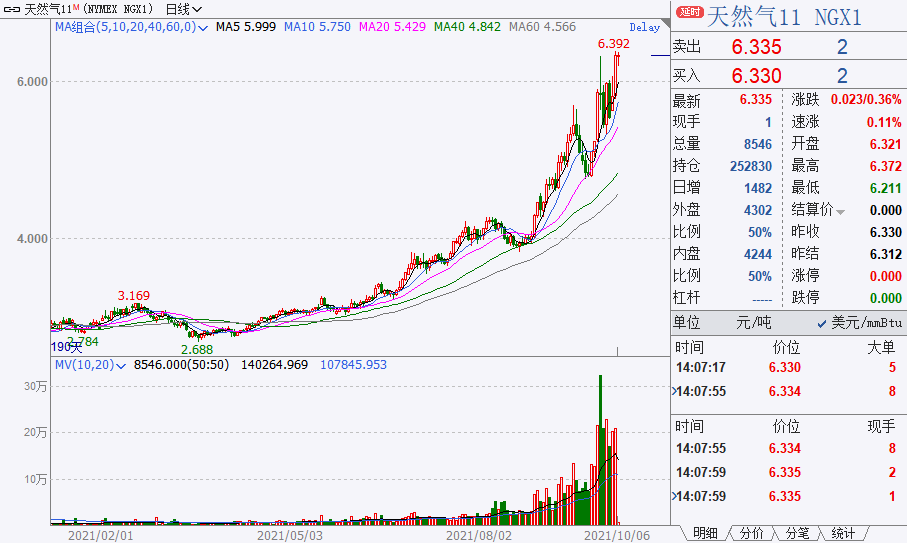This screenshot has height=543, width=907.
Task: Click the 10万 volume axis label
Action: pyautogui.click(x=36, y=479)
